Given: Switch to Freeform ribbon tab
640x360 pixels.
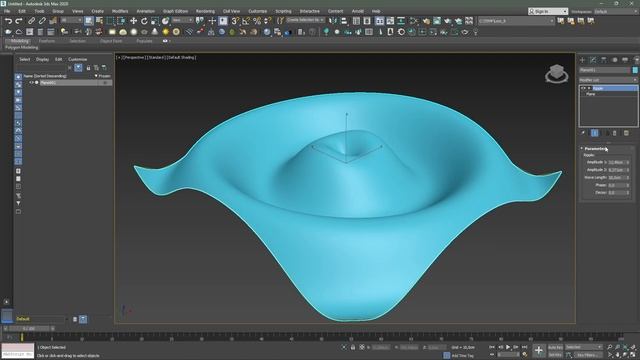Looking at the screenshot, I should click(x=47, y=41).
